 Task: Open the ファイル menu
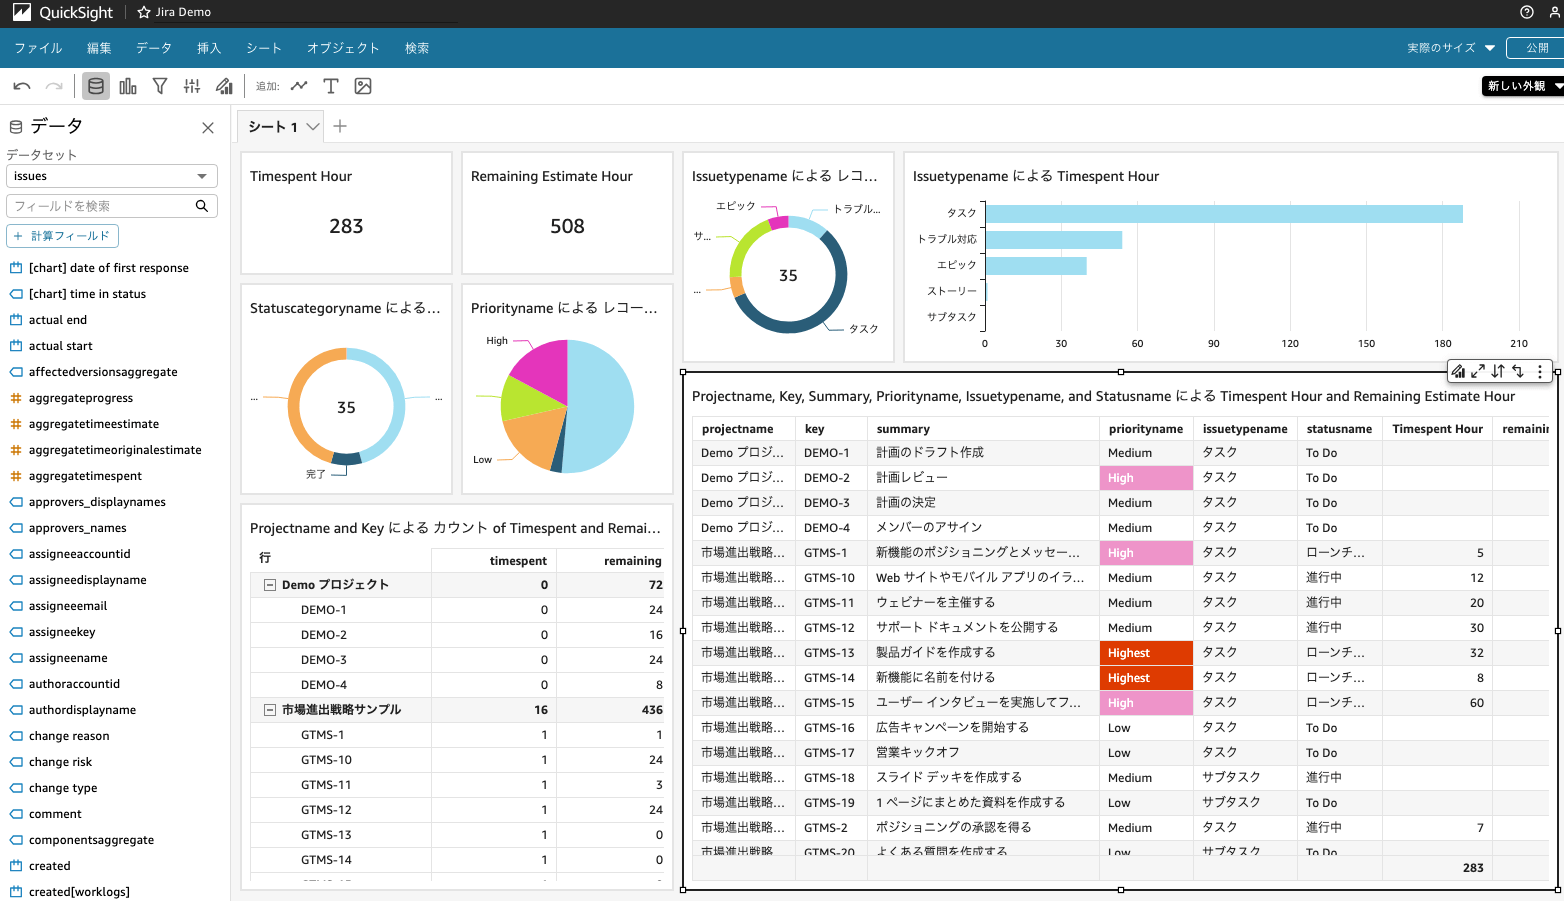pos(38,48)
